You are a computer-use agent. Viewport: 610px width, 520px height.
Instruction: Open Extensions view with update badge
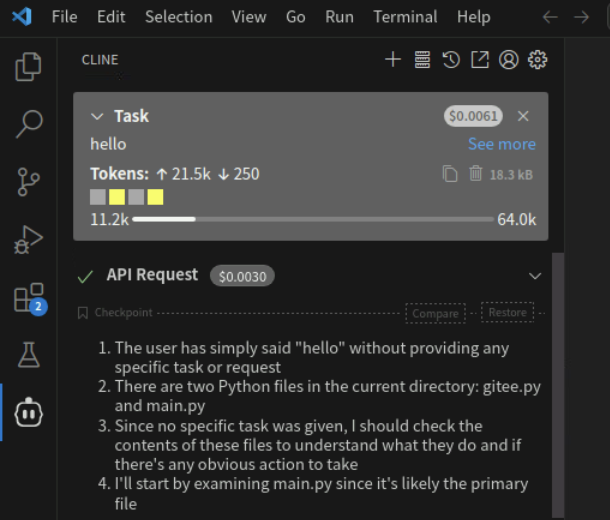click(x=29, y=297)
